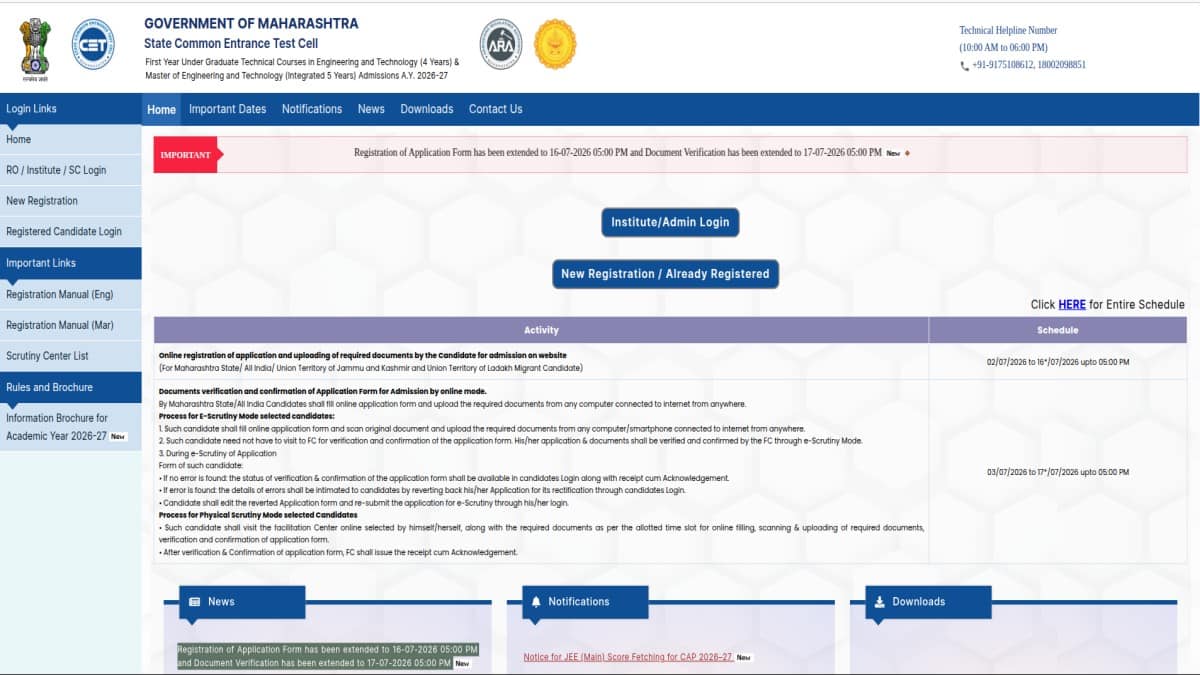Open the Home tab in navigation bar
The width and height of the screenshot is (1200, 675).
[161, 109]
